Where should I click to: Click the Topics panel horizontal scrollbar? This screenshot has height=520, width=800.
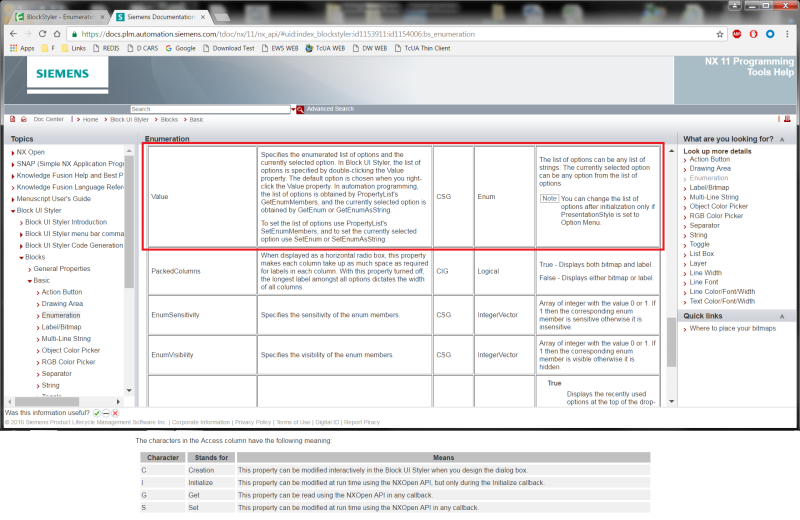(x=47, y=402)
